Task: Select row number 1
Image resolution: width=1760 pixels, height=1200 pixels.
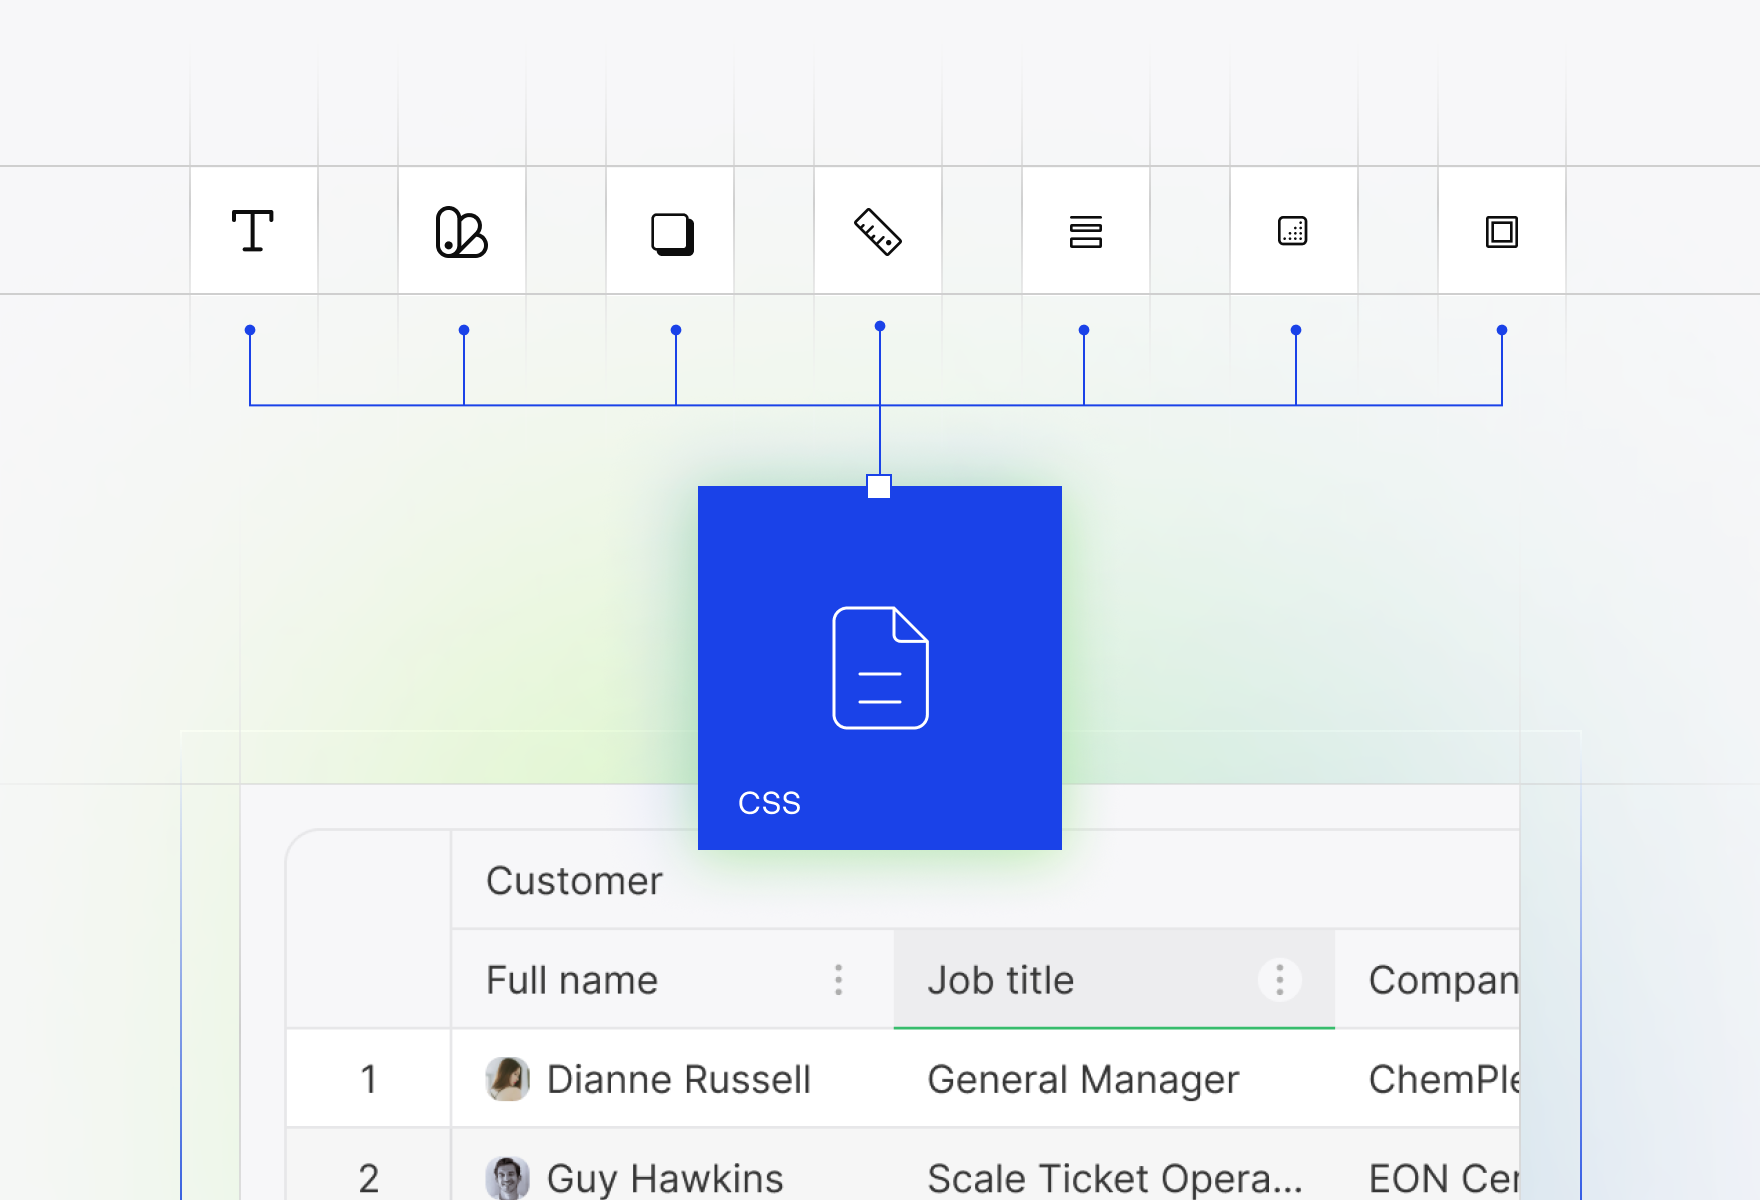Action: coord(369,1079)
